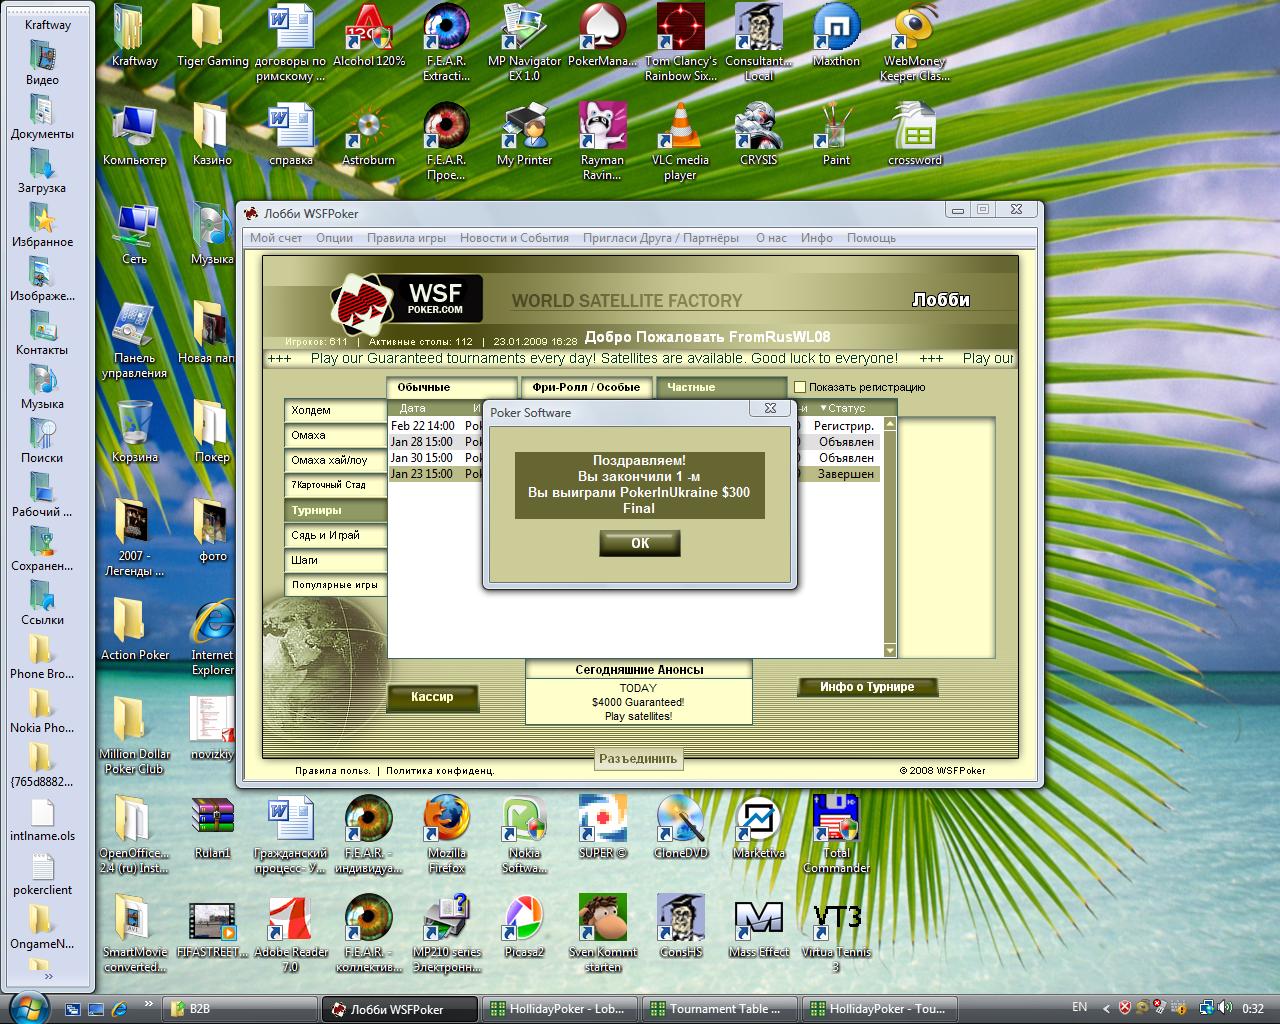
Task: Open the Кассир cashier button
Action: pos(432,697)
